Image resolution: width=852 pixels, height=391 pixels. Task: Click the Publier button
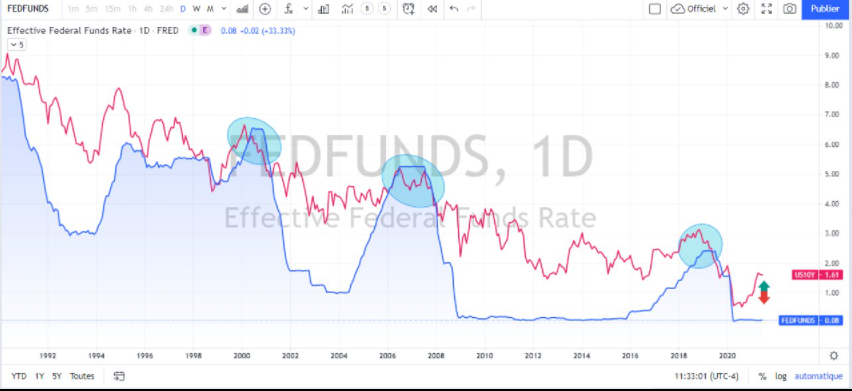point(825,9)
